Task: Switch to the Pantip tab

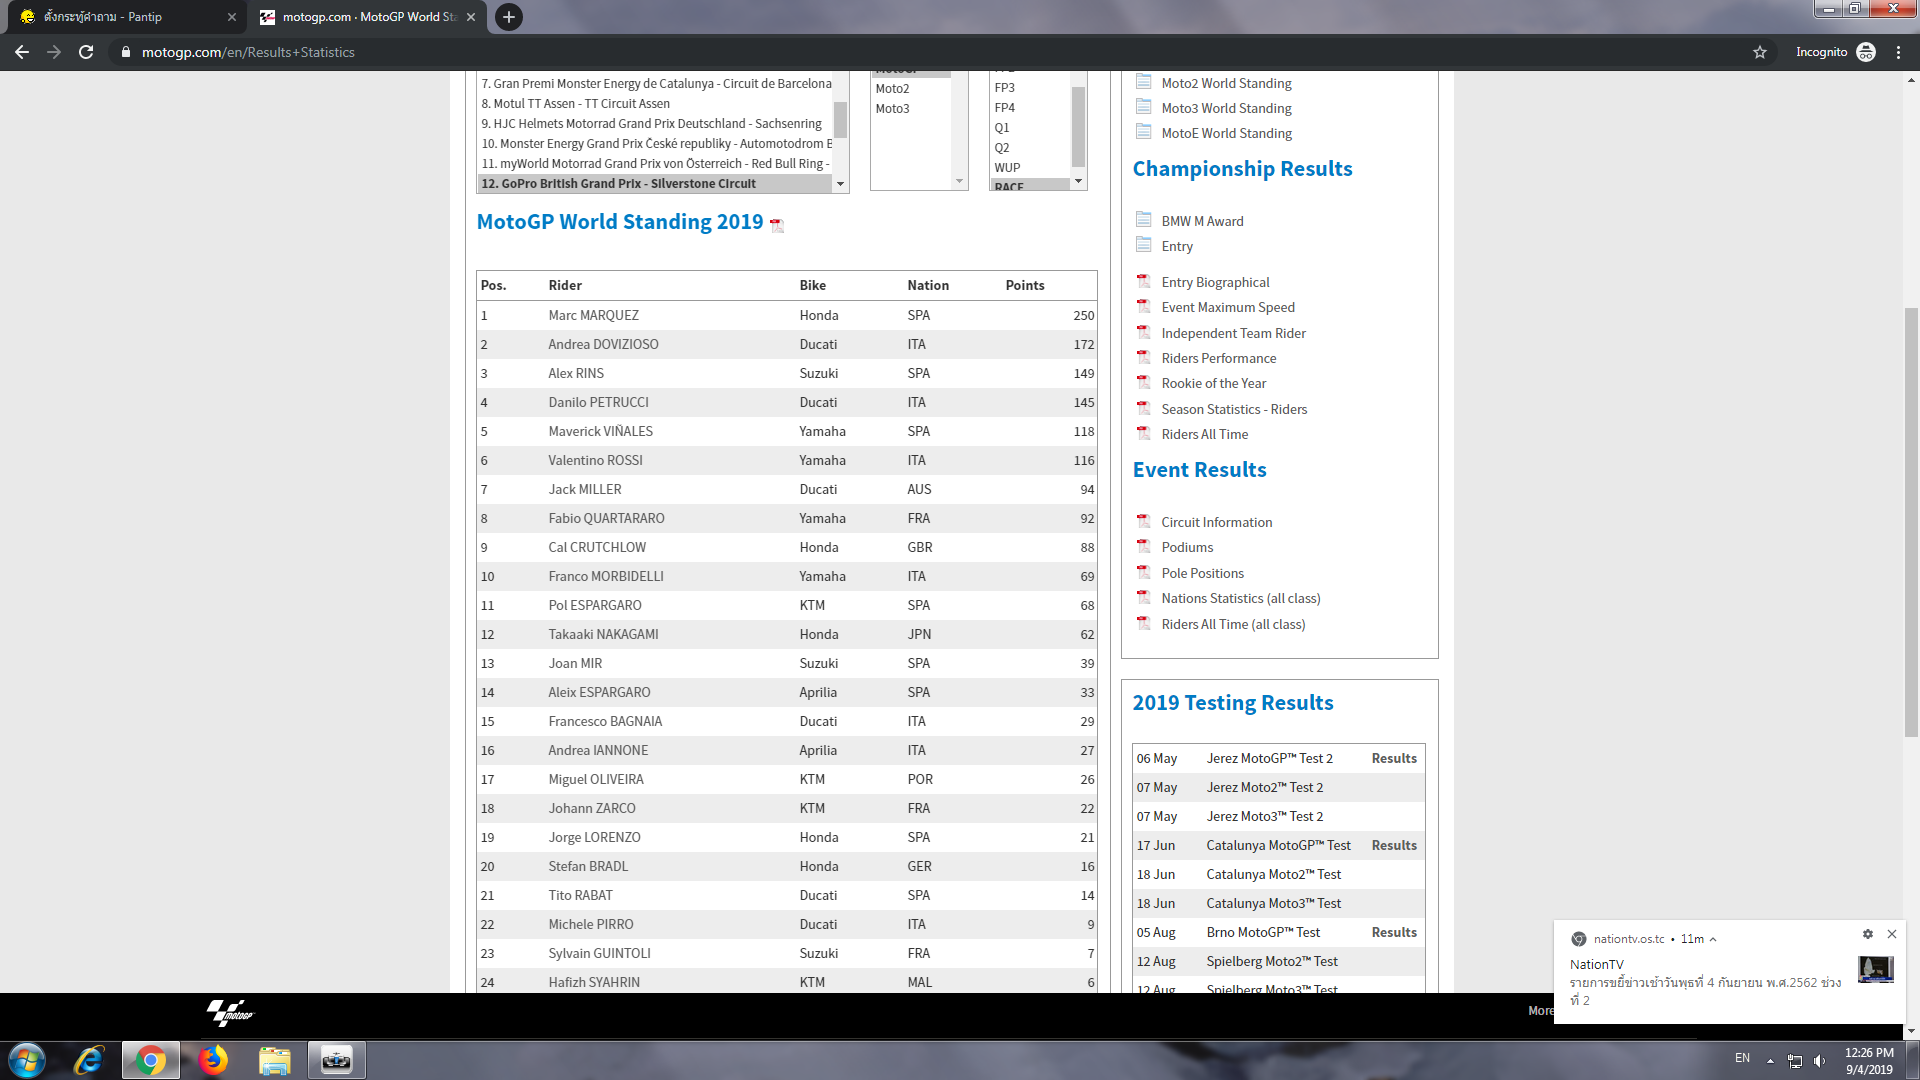Action: 126,17
